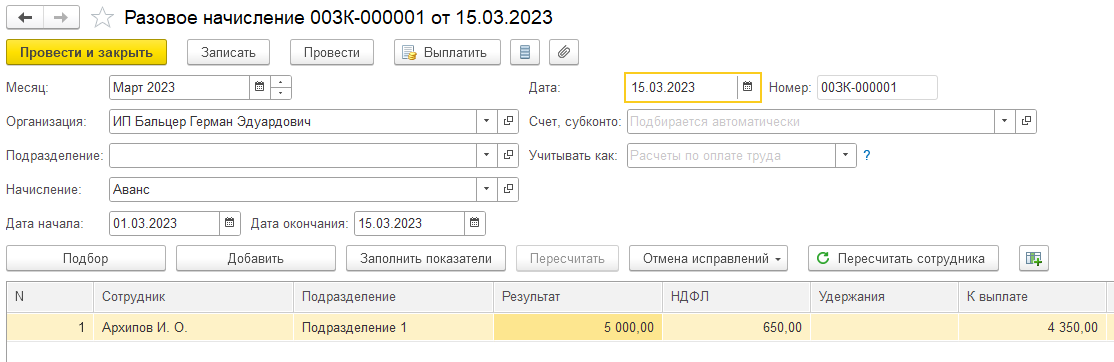Focus the Месяц field showing Март 2023
This screenshot has height=362, width=1114.
point(180,87)
